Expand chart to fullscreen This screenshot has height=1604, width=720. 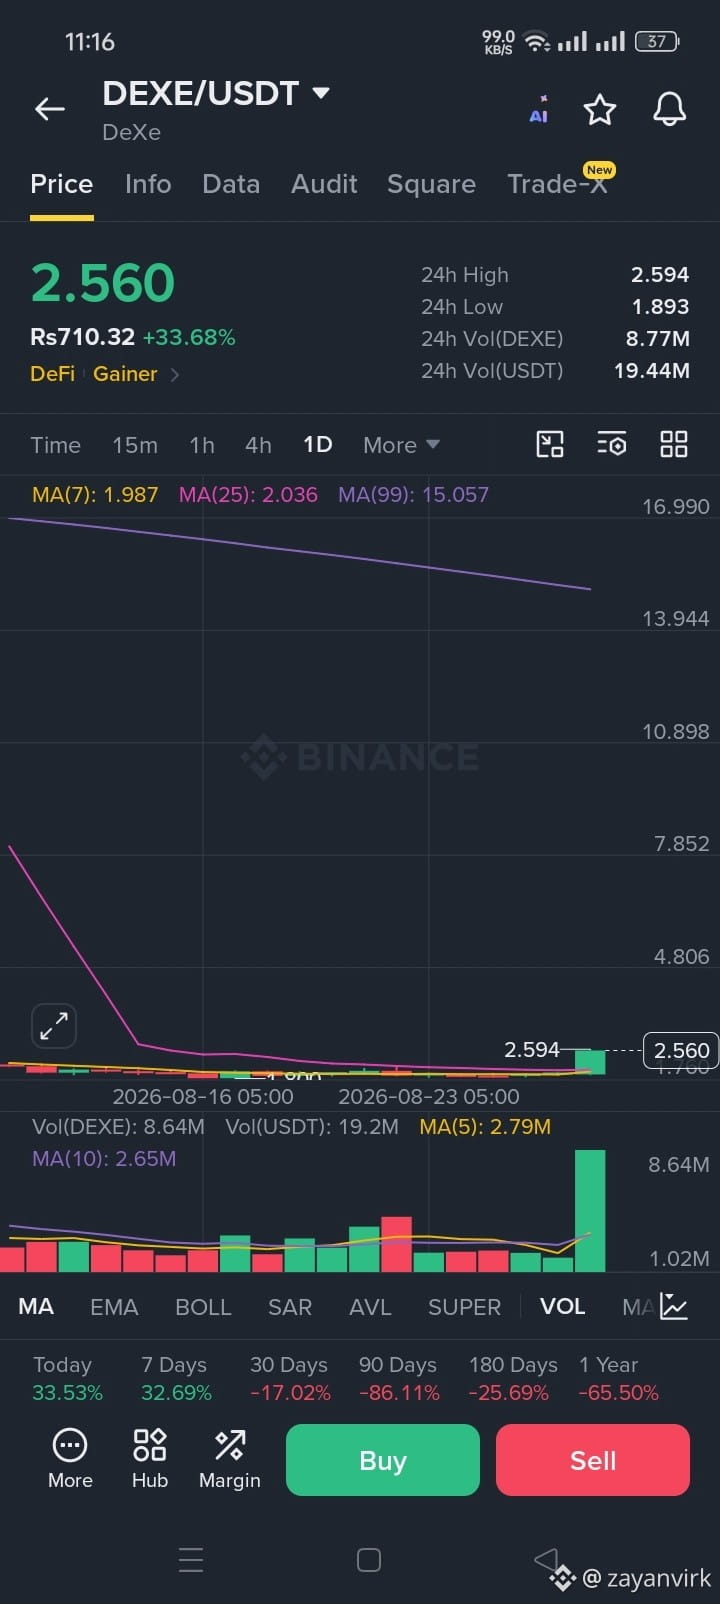54,1025
